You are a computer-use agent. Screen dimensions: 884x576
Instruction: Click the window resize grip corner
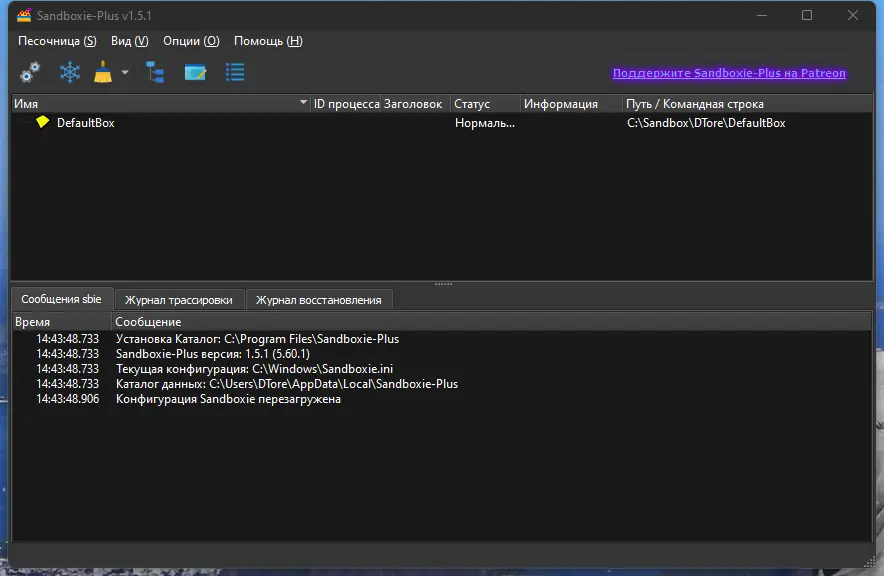tap(869, 561)
